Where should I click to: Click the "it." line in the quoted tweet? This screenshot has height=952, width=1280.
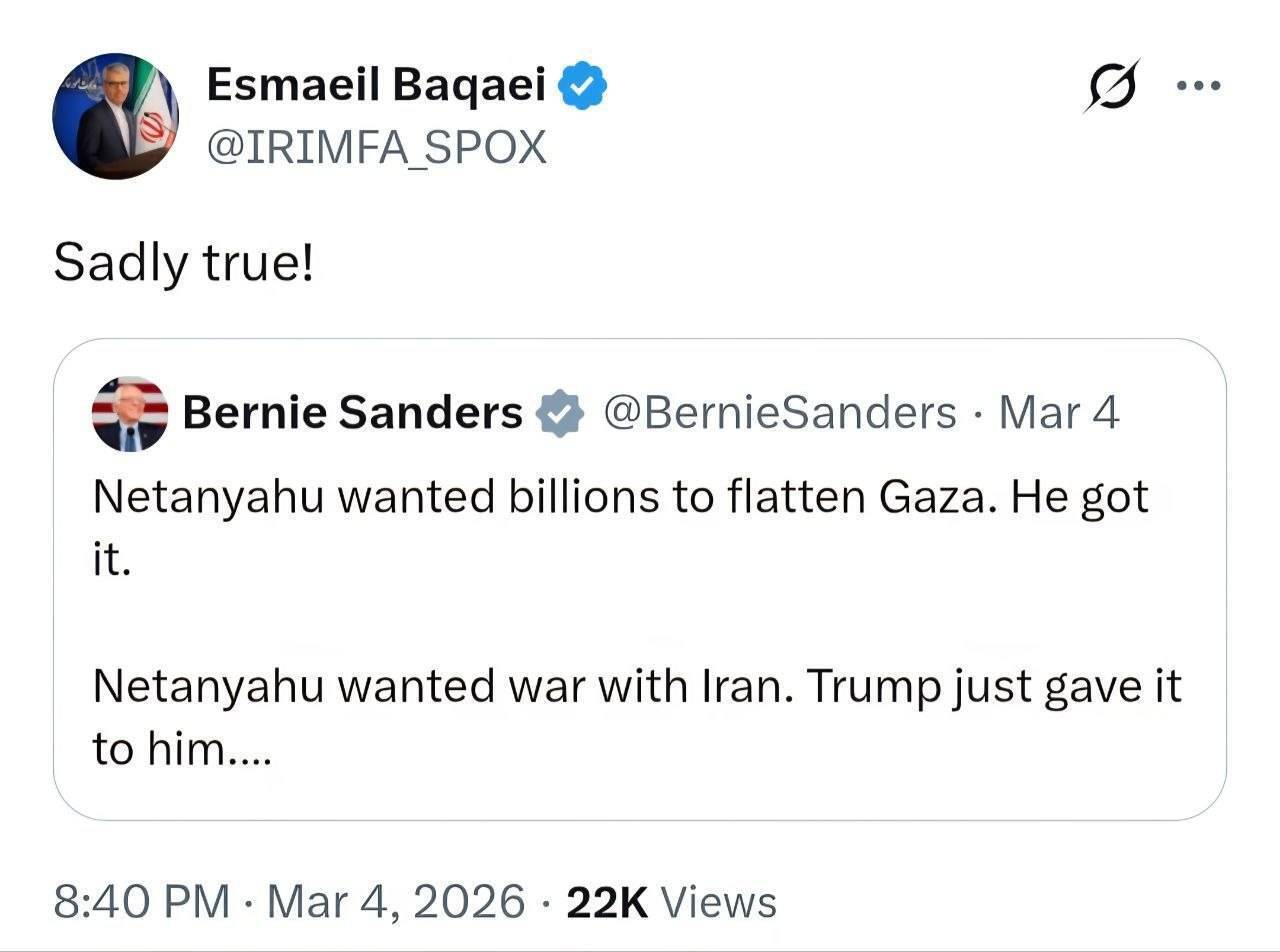112,559
